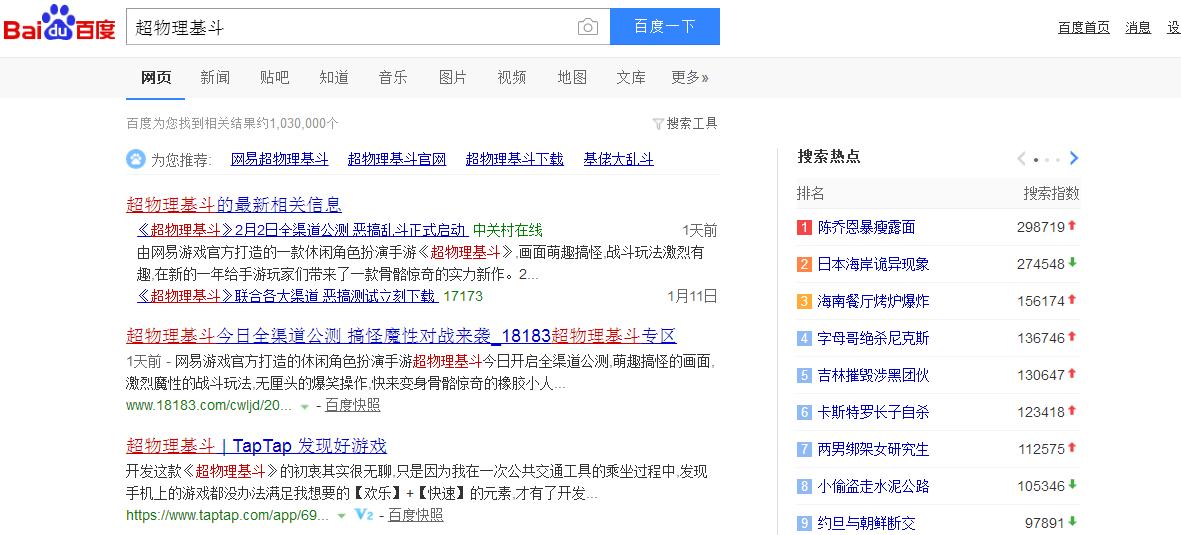Click recommended search 超物理基斗下载
The image size is (1181, 535).
coord(514,159)
